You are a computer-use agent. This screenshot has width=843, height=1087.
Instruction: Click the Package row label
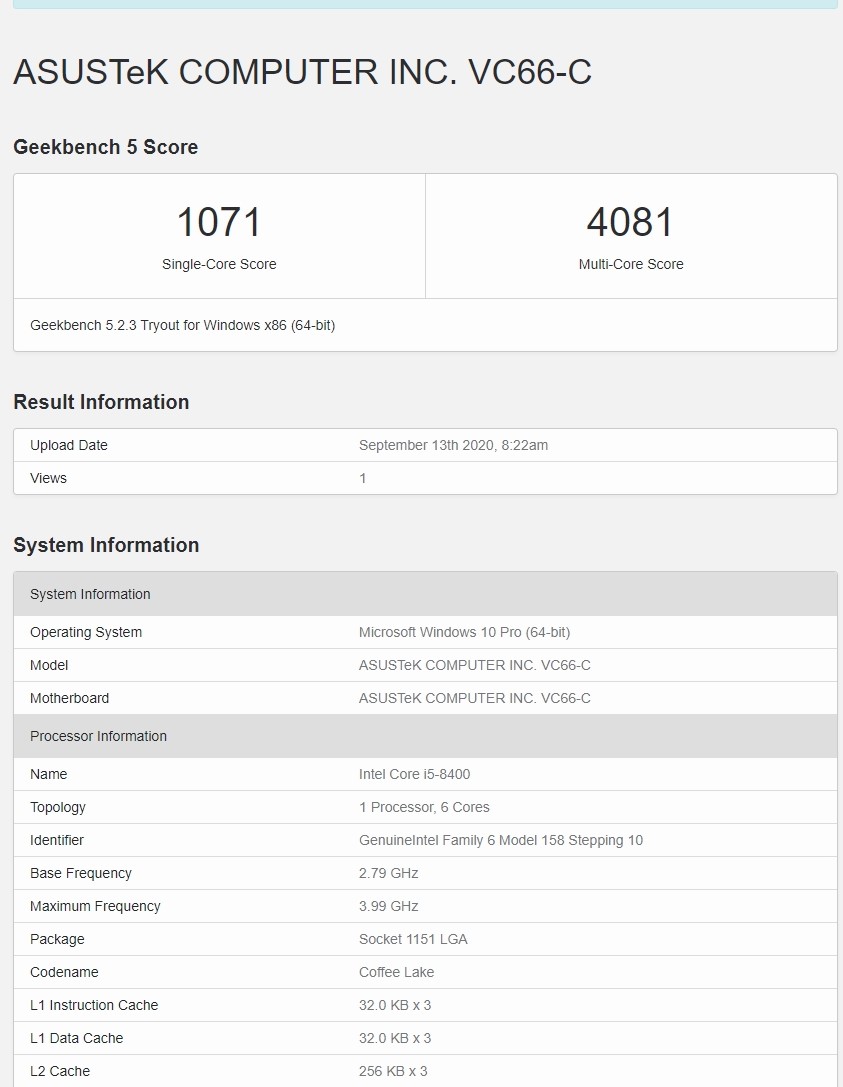point(58,939)
